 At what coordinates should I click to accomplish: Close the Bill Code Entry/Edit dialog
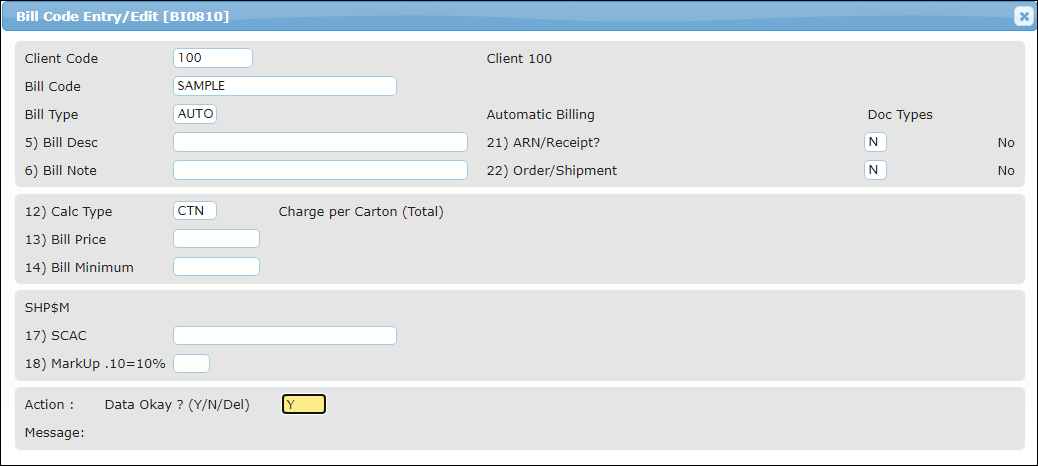[1023, 17]
